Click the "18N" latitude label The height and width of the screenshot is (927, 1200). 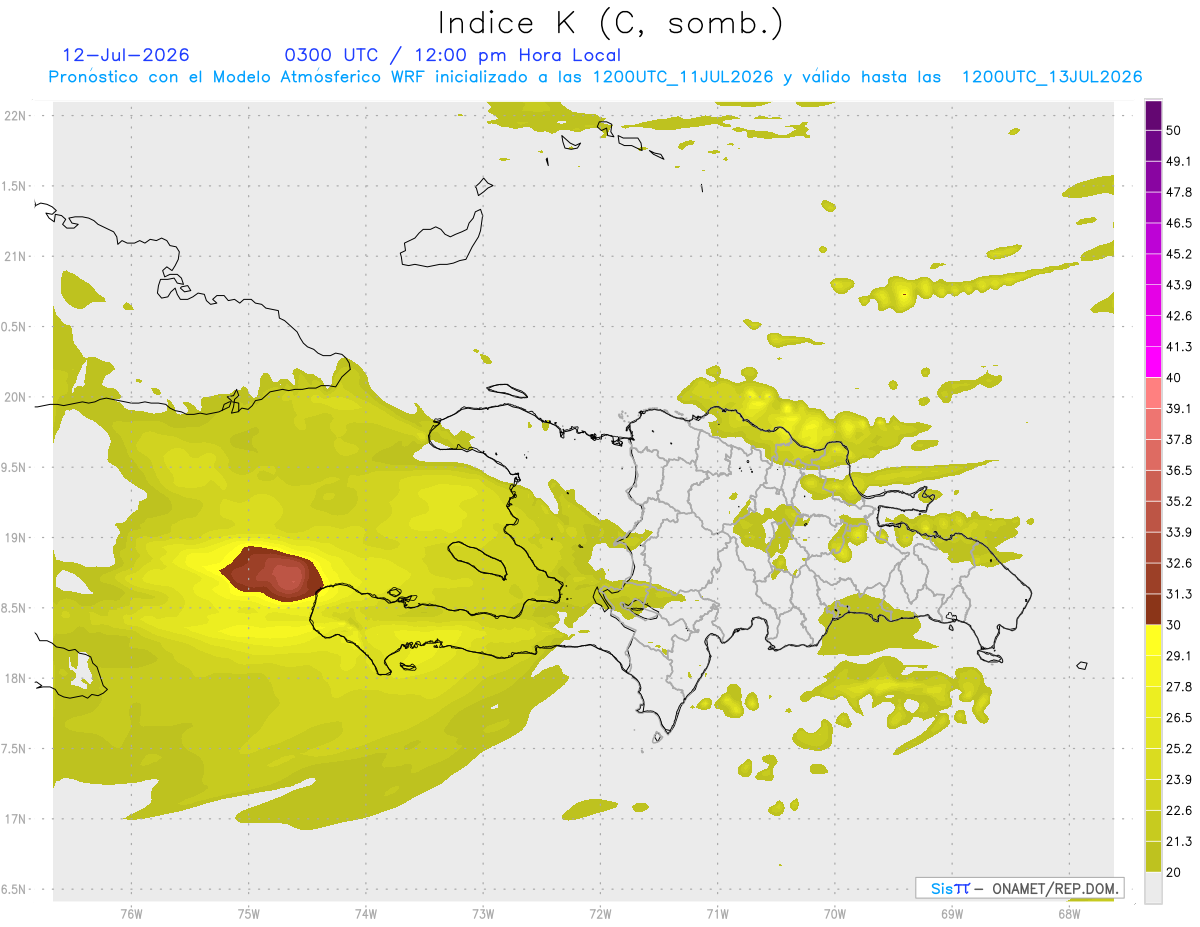15,678
